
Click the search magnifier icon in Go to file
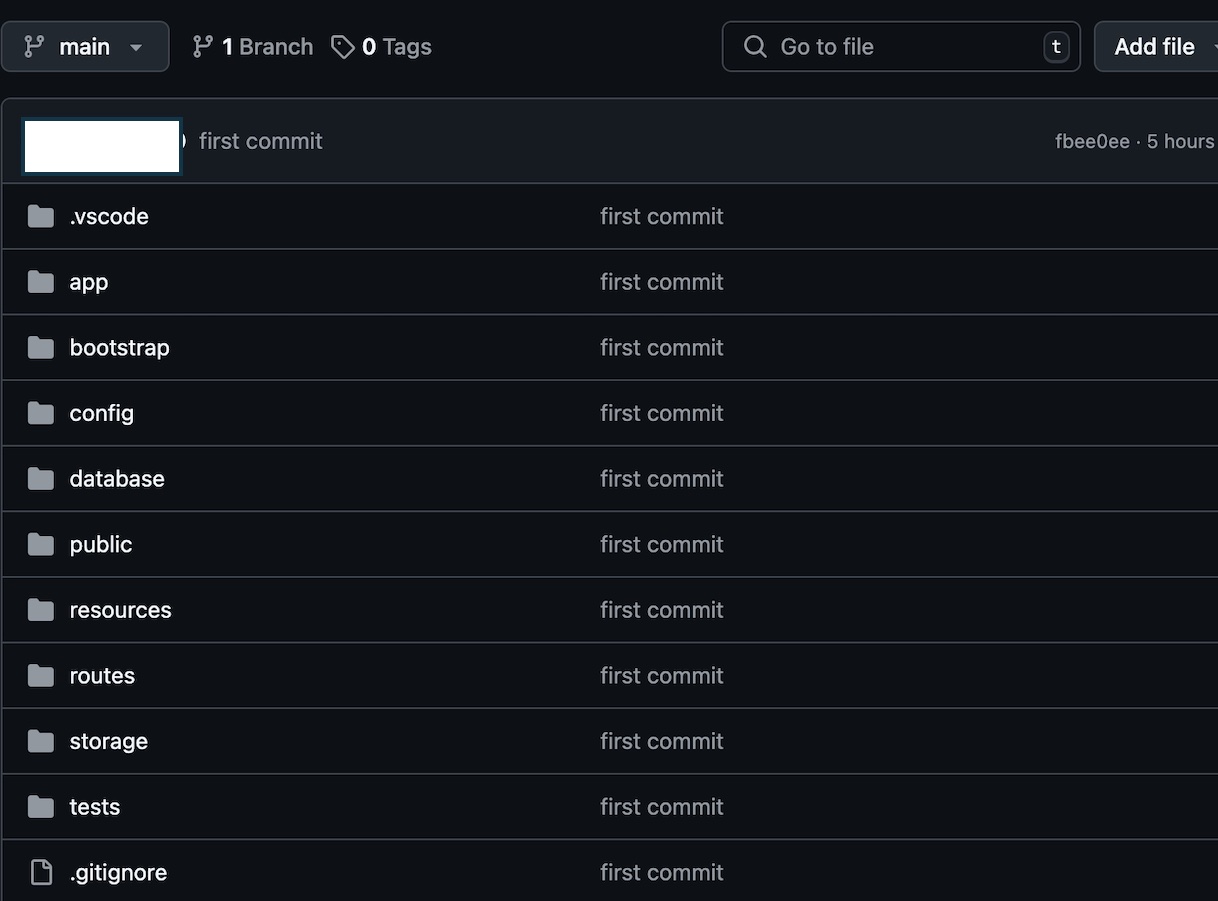coord(756,47)
